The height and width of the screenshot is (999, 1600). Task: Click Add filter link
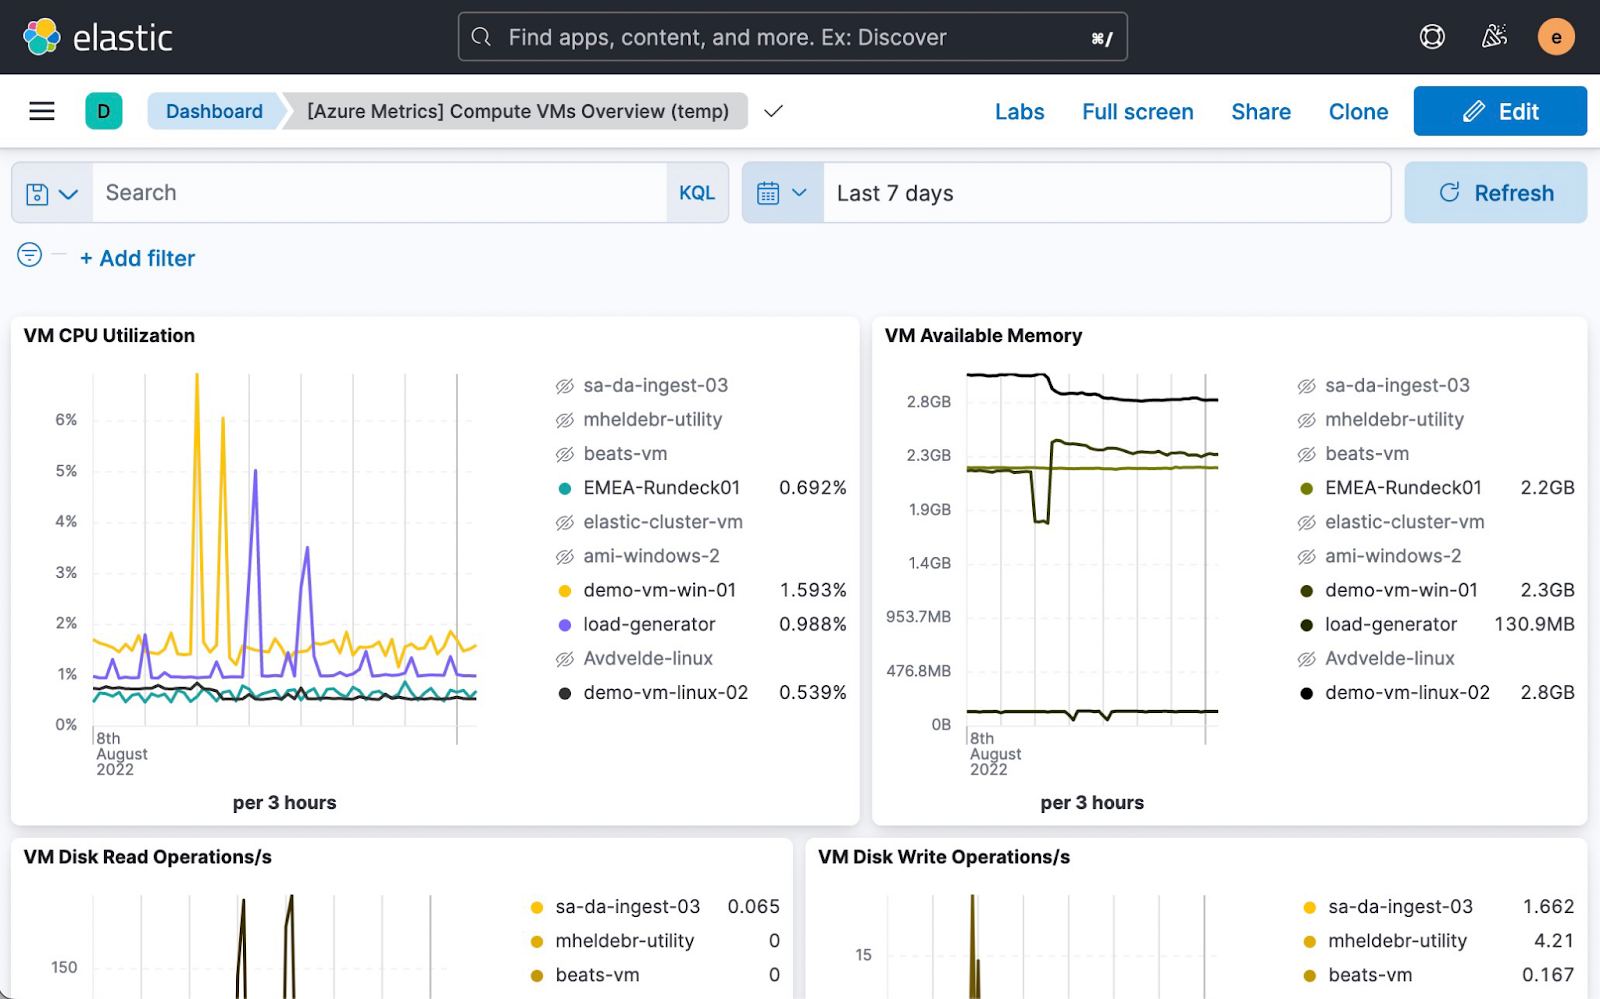138,258
